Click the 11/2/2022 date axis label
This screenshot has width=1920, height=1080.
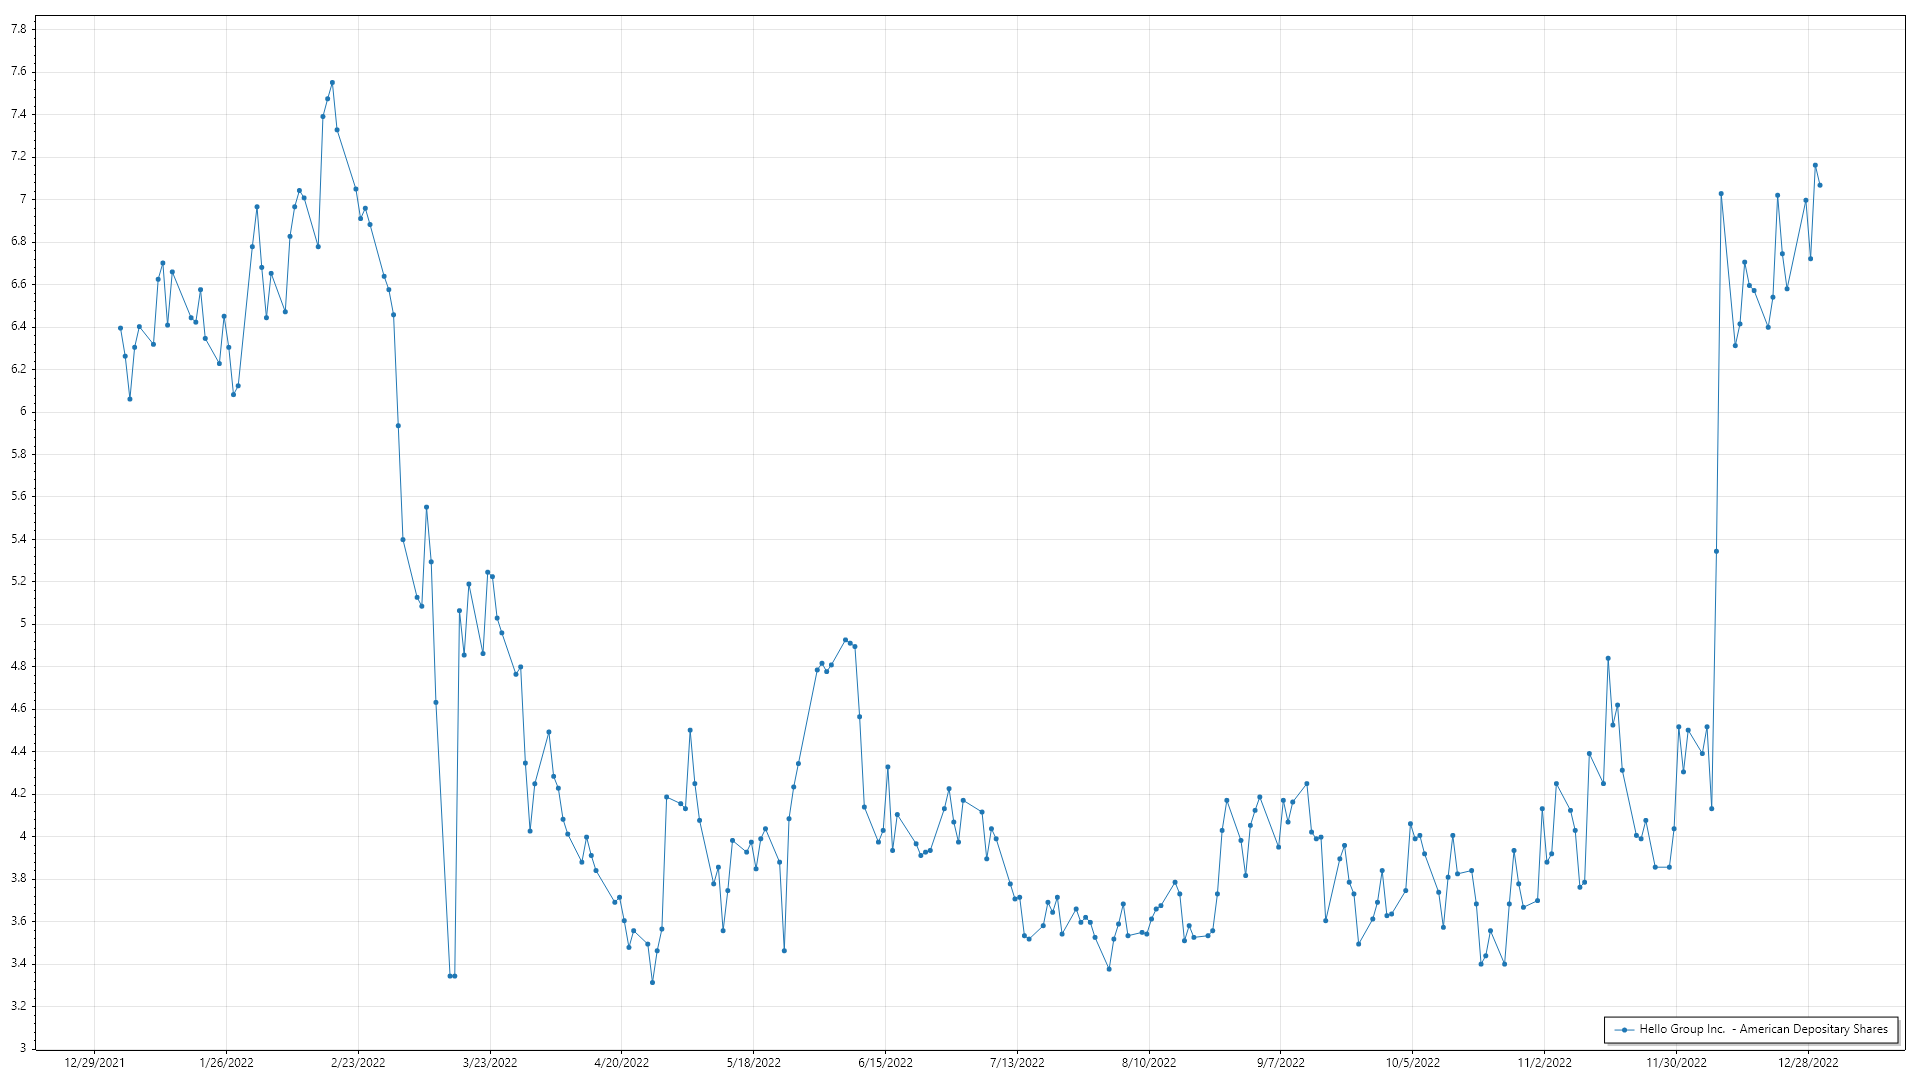coord(1545,1063)
